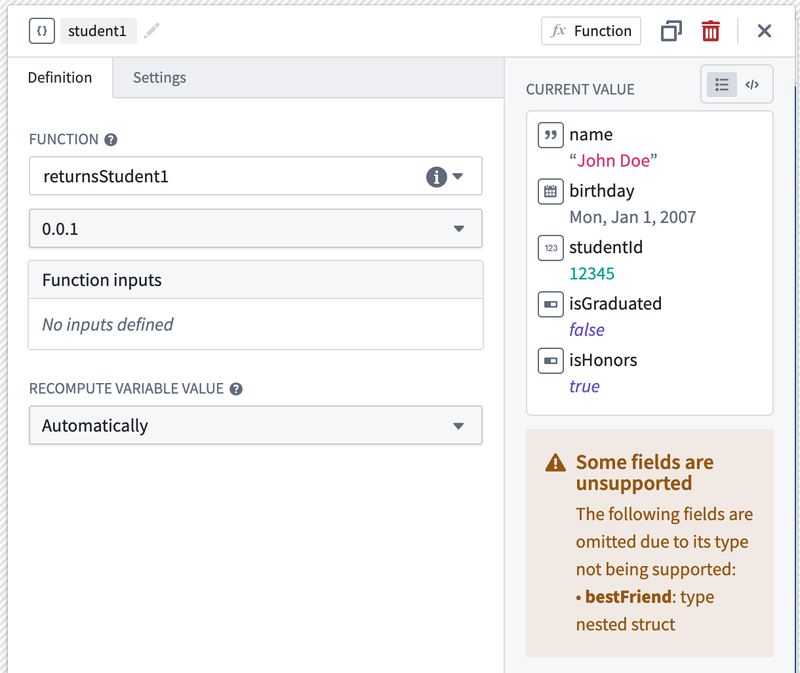This screenshot has height=673, width=800.
Task: Show help for the FUNCTION label
Action: (x=111, y=140)
